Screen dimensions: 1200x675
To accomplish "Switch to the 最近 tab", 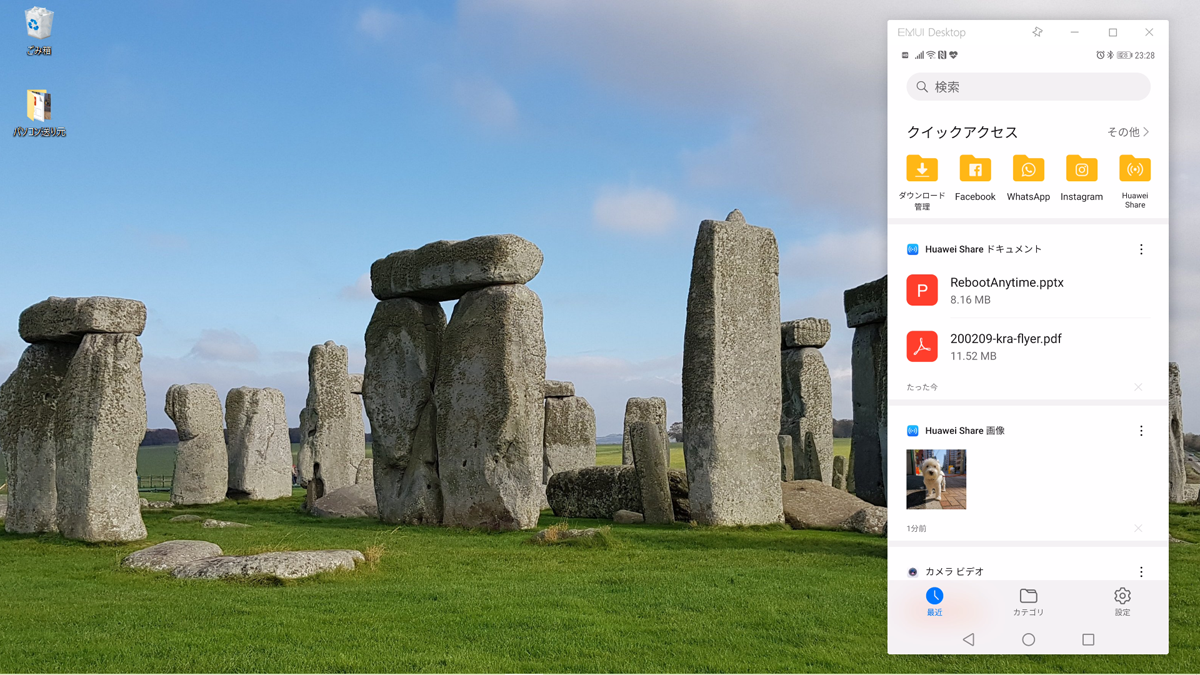I will 934,602.
